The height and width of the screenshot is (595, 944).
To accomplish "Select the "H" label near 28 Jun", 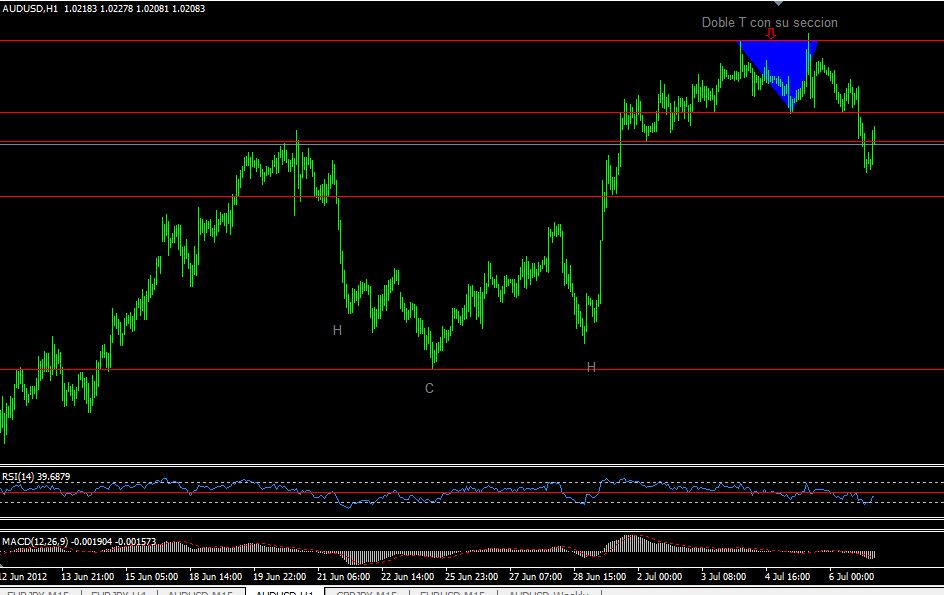I will 591,367.
